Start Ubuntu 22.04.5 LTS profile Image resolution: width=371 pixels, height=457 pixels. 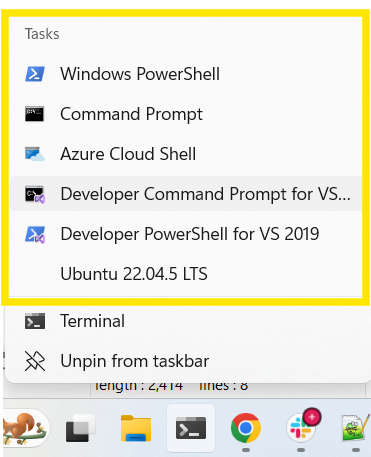(x=186, y=274)
